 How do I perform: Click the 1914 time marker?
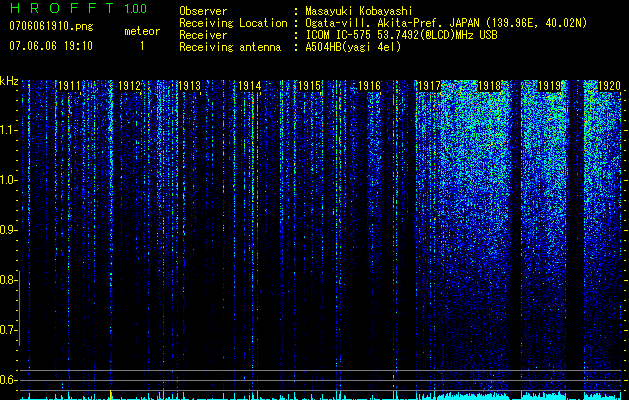(250, 86)
